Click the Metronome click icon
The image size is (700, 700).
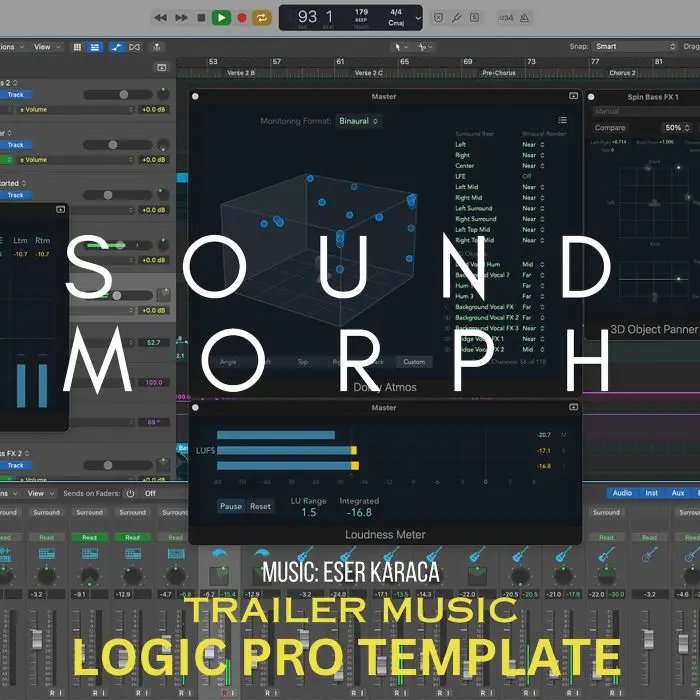(525, 18)
